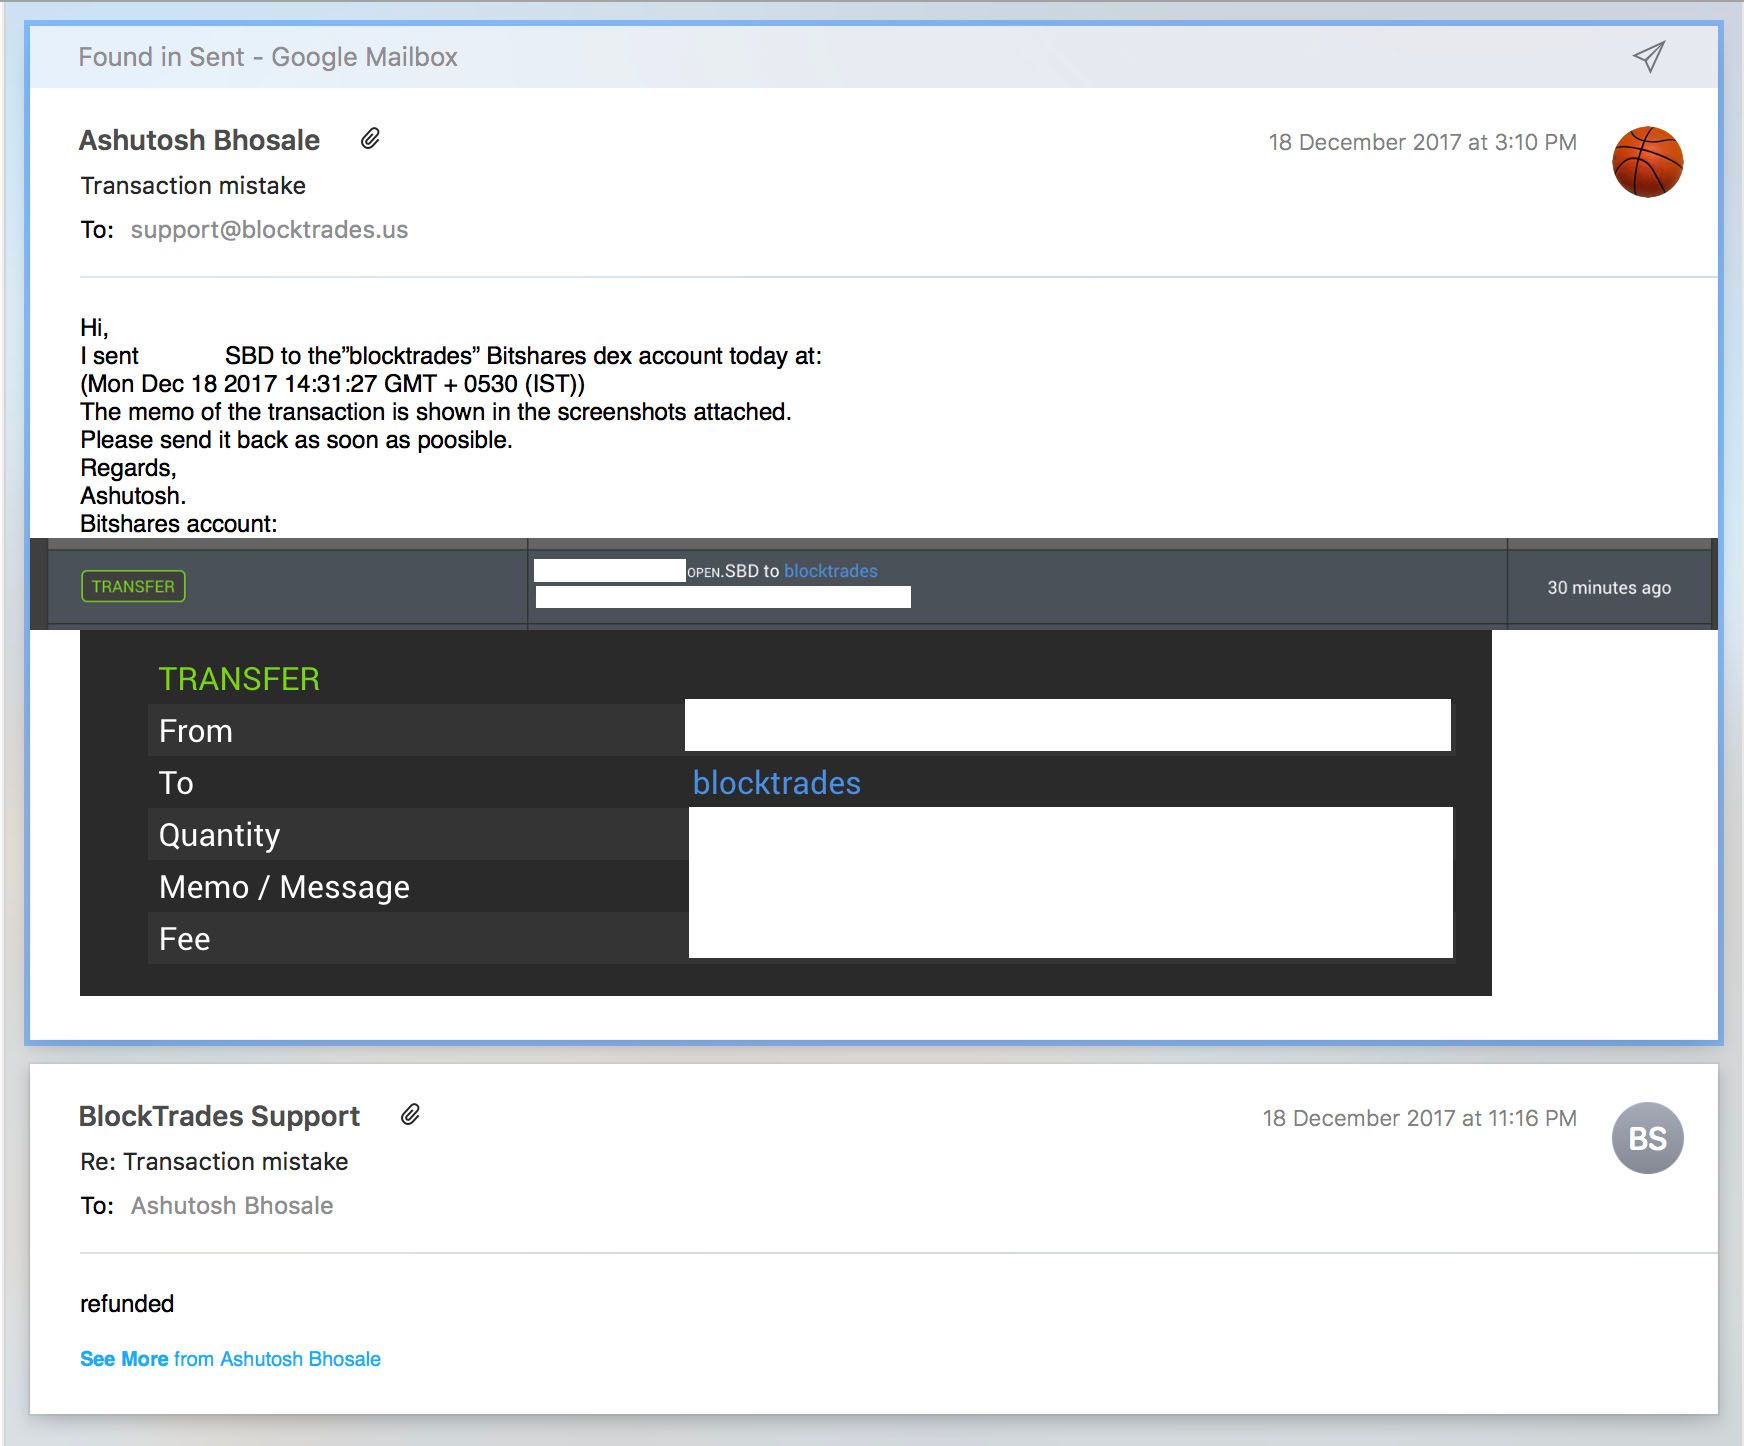This screenshot has width=1744, height=1446.
Task: Click the memo screenshots sentence in email
Action: pos(436,412)
